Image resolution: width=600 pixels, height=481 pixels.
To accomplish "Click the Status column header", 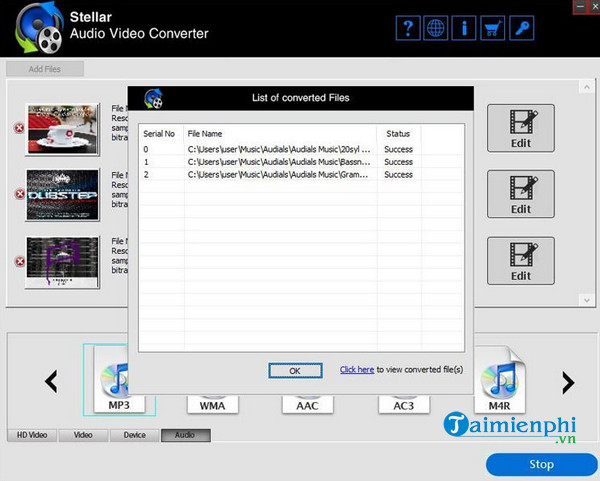I will tap(398, 134).
